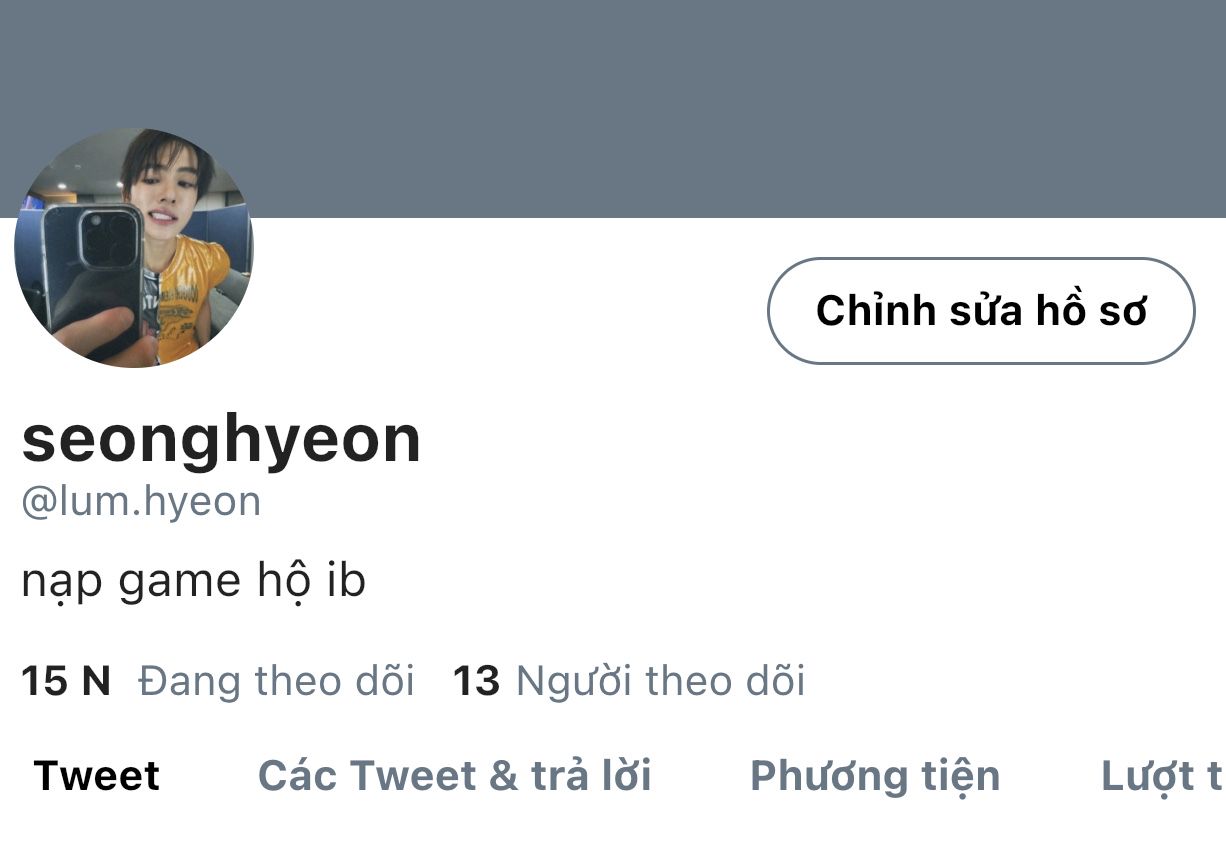The height and width of the screenshot is (843, 1226).
Task: View the circular profile avatar photo
Action: click(x=133, y=247)
